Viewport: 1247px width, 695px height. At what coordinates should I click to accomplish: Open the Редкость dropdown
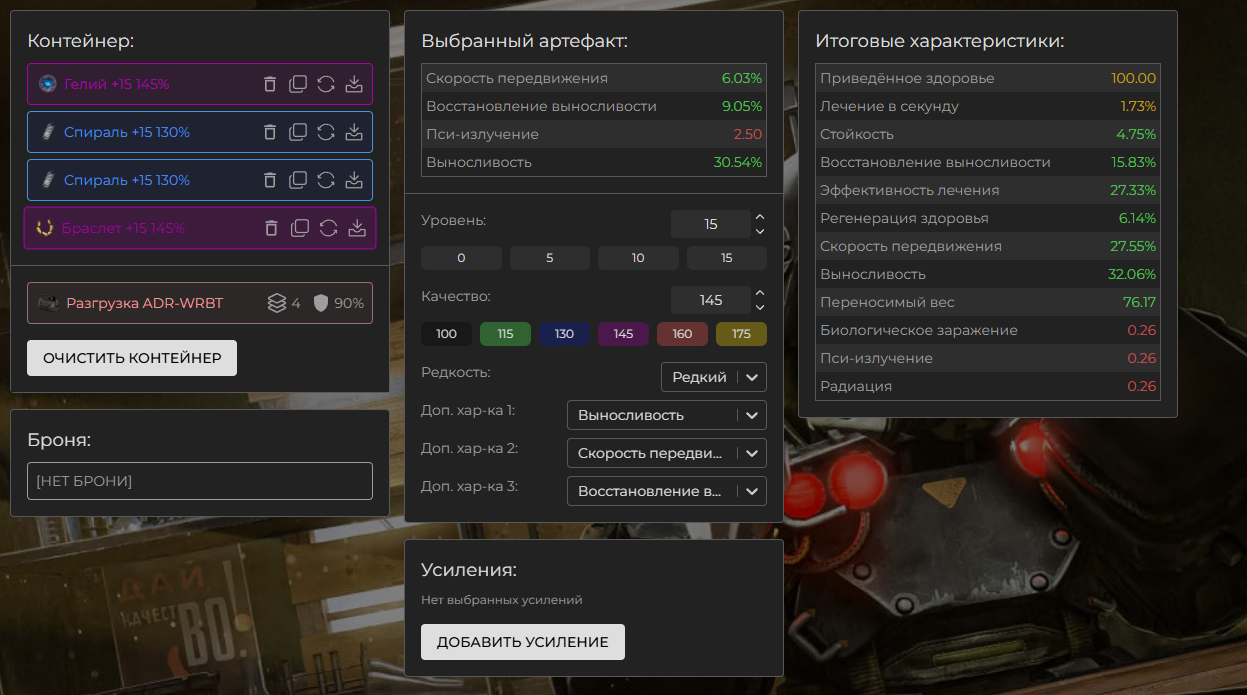tap(713, 377)
